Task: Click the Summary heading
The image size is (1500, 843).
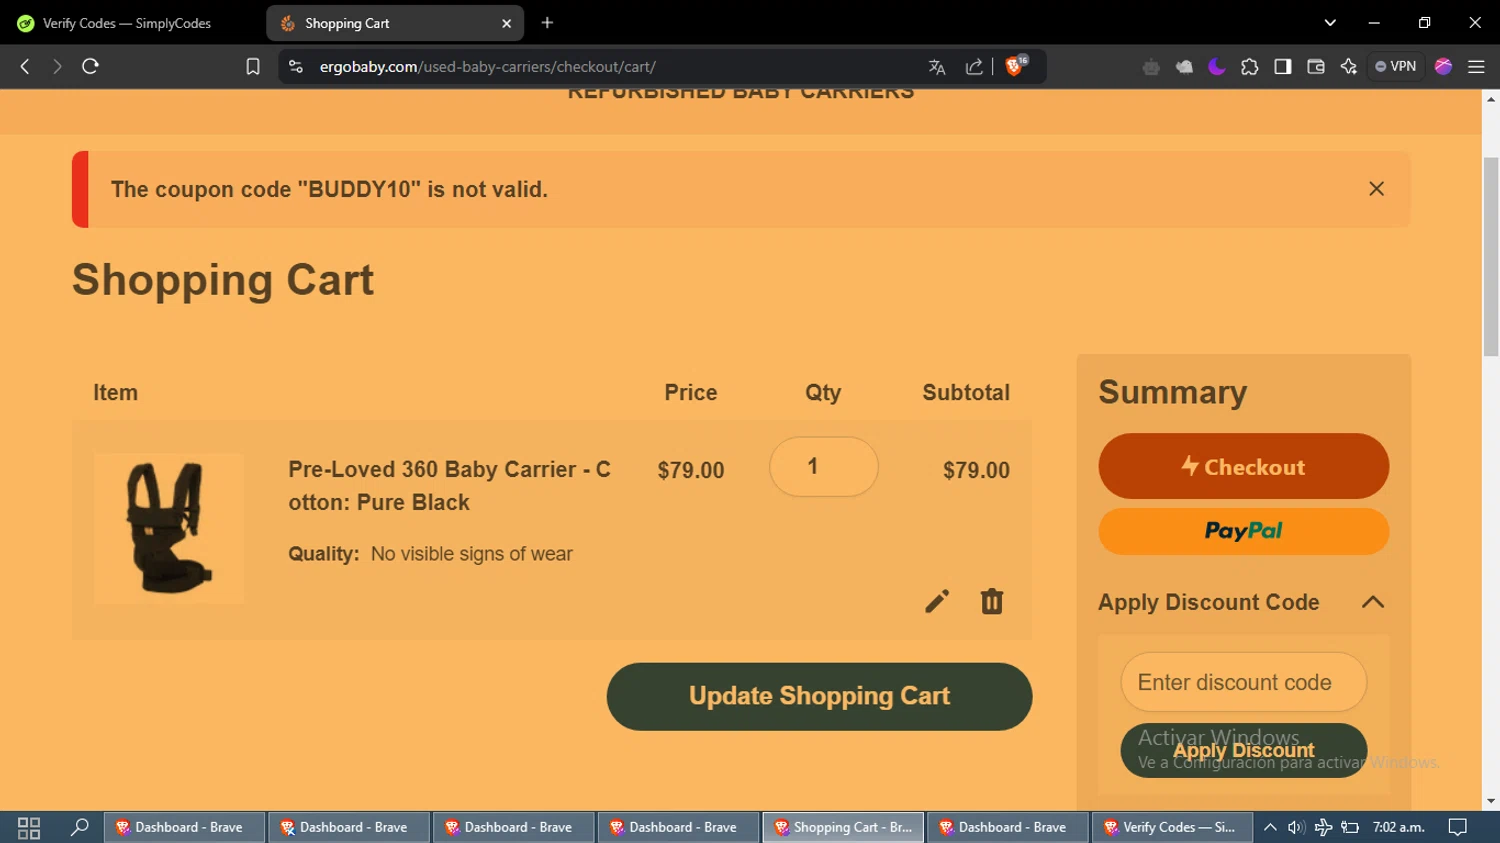Action: click(x=1173, y=392)
